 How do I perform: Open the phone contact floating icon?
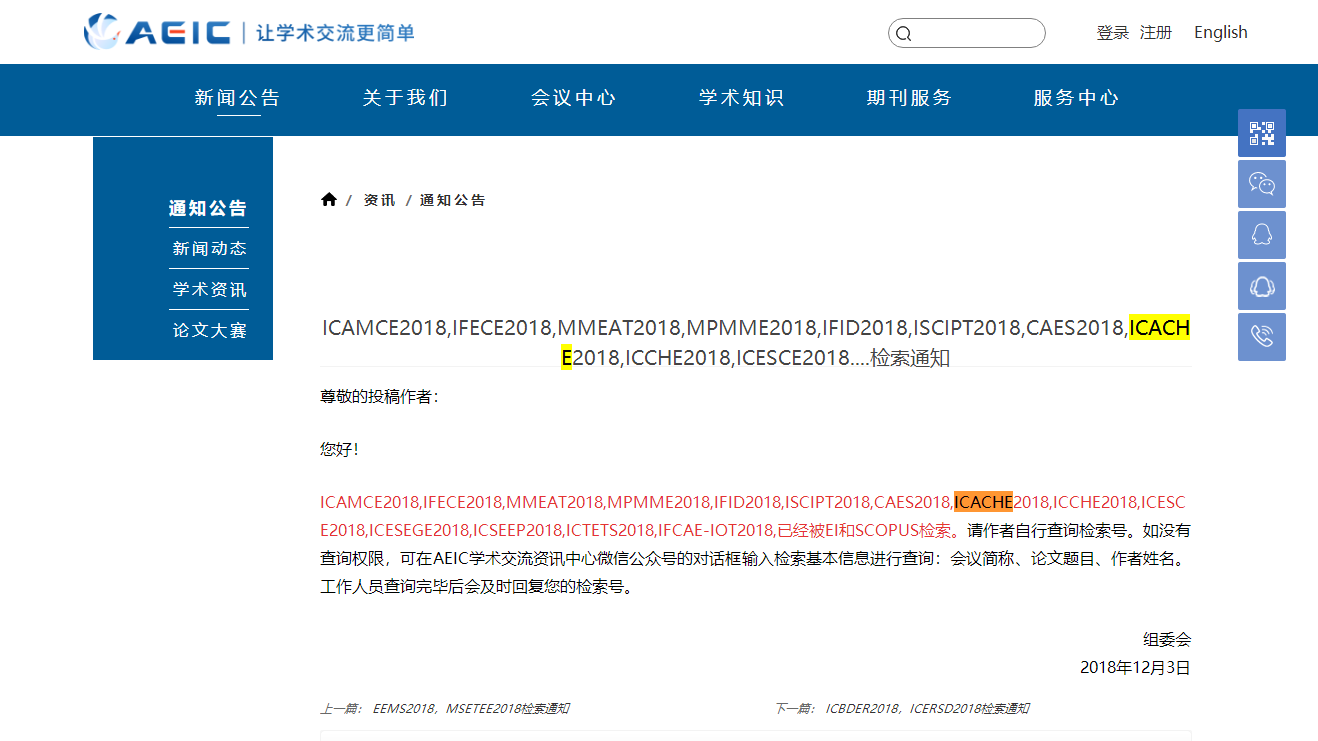[1262, 337]
